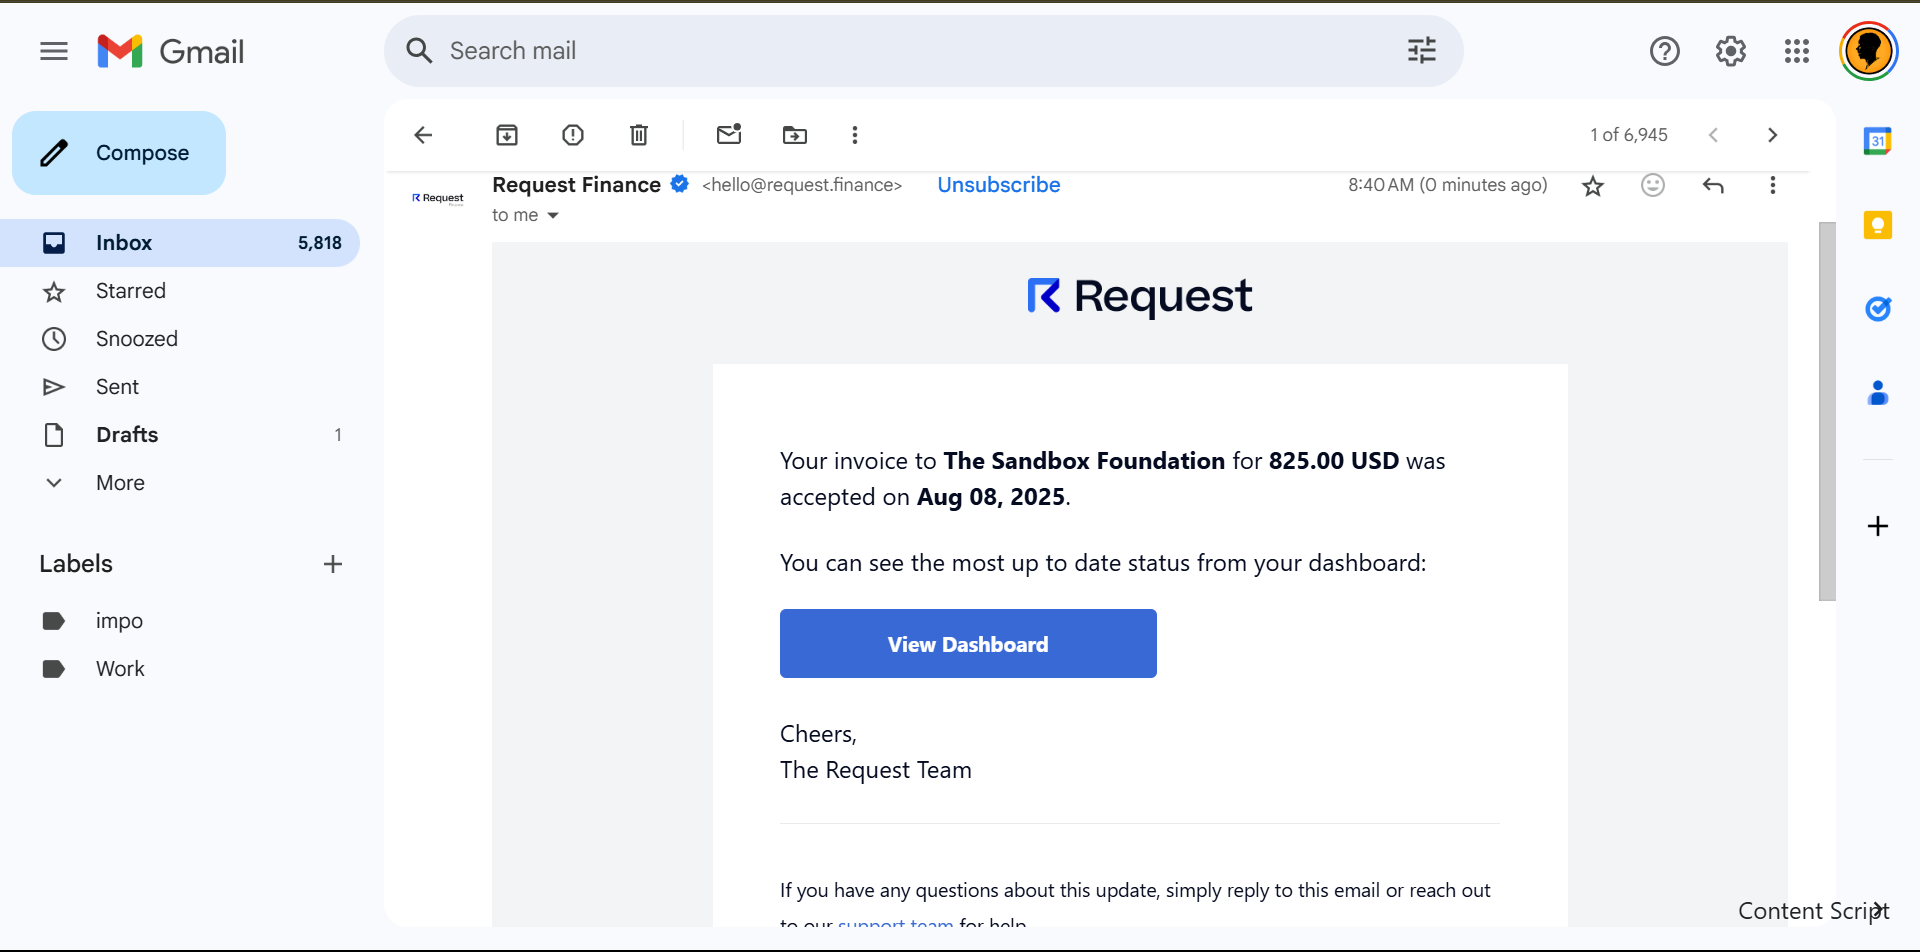1920x952 pixels.
Task: Toggle the main menu hamburger
Action: coord(54,51)
